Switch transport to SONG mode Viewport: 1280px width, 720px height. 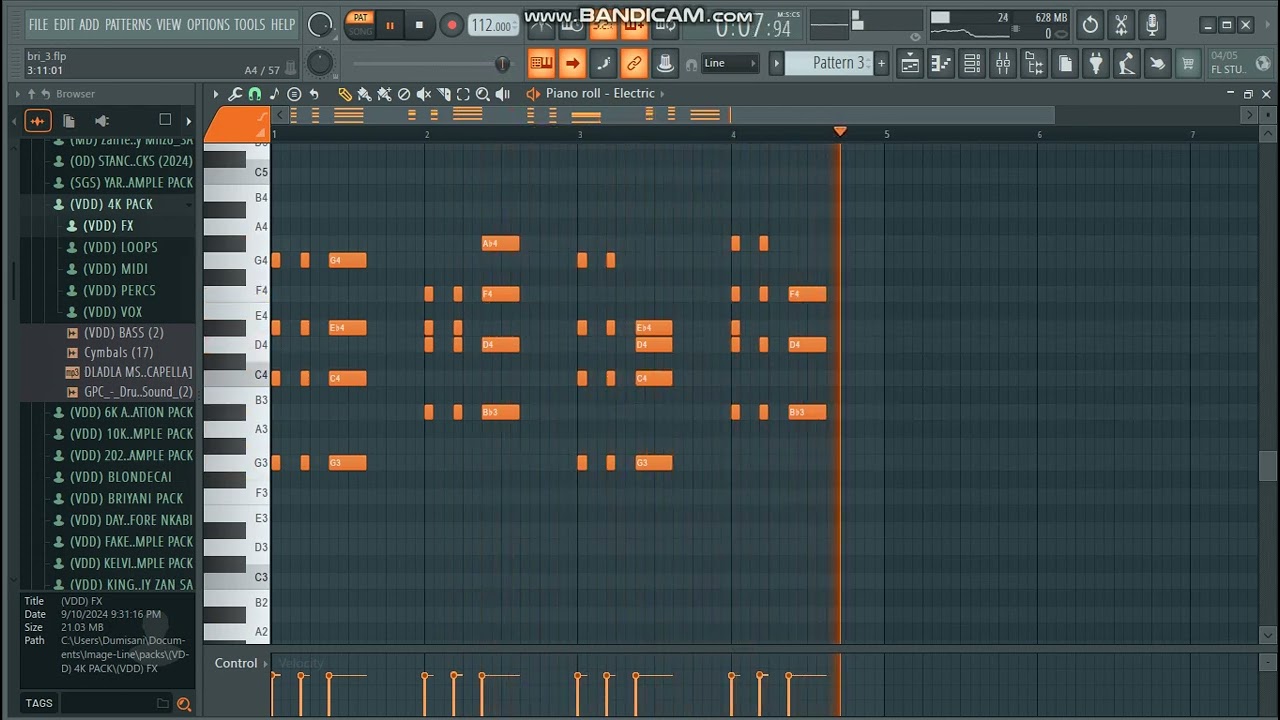360,32
